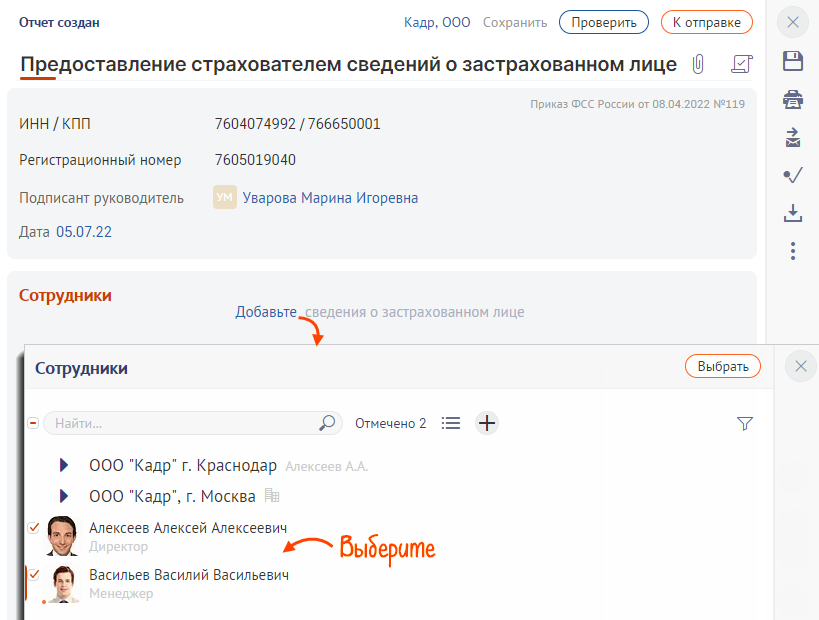Toggle the deselect-all checkbox near search

(x=34, y=424)
